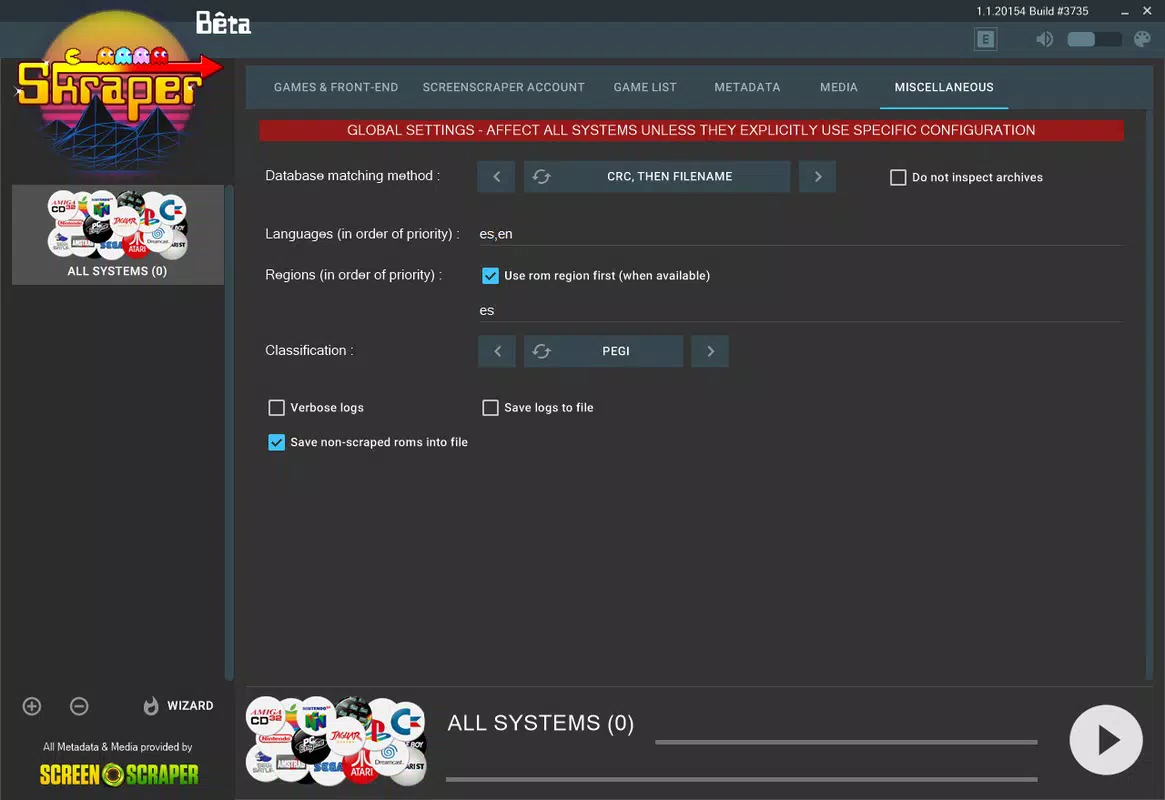Click the Regions input field
Image resolution: width=1165 pixels, height=800 pixels.
pos(800,310)
